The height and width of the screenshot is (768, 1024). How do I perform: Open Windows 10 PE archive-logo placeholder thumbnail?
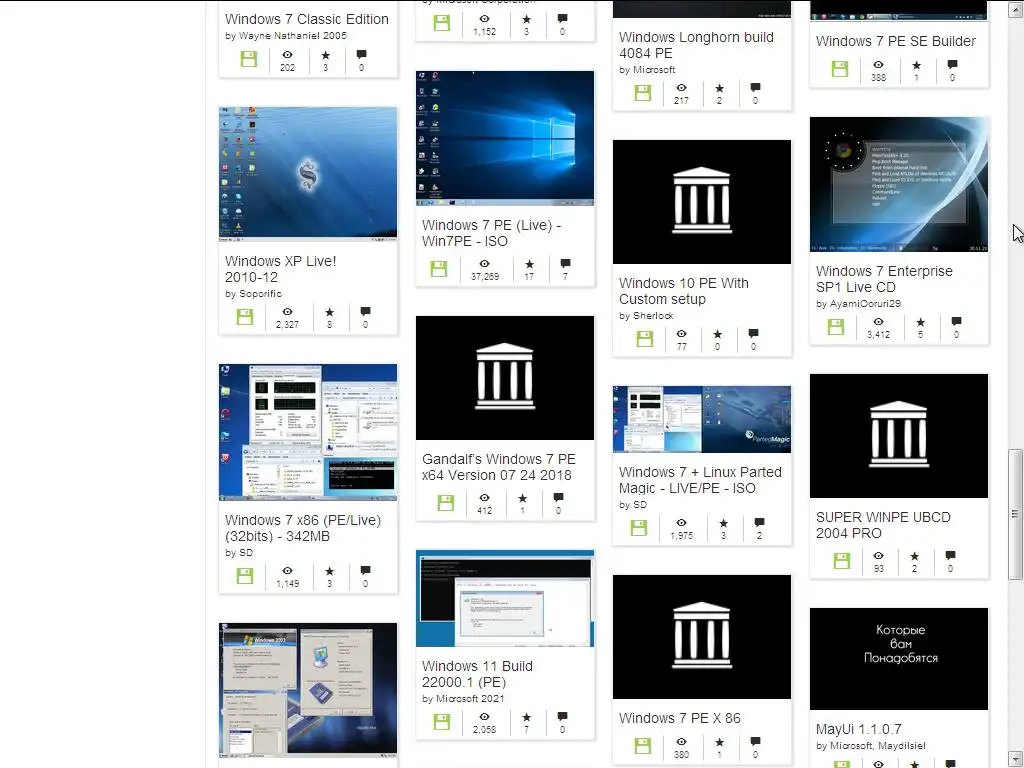point(701,202)
